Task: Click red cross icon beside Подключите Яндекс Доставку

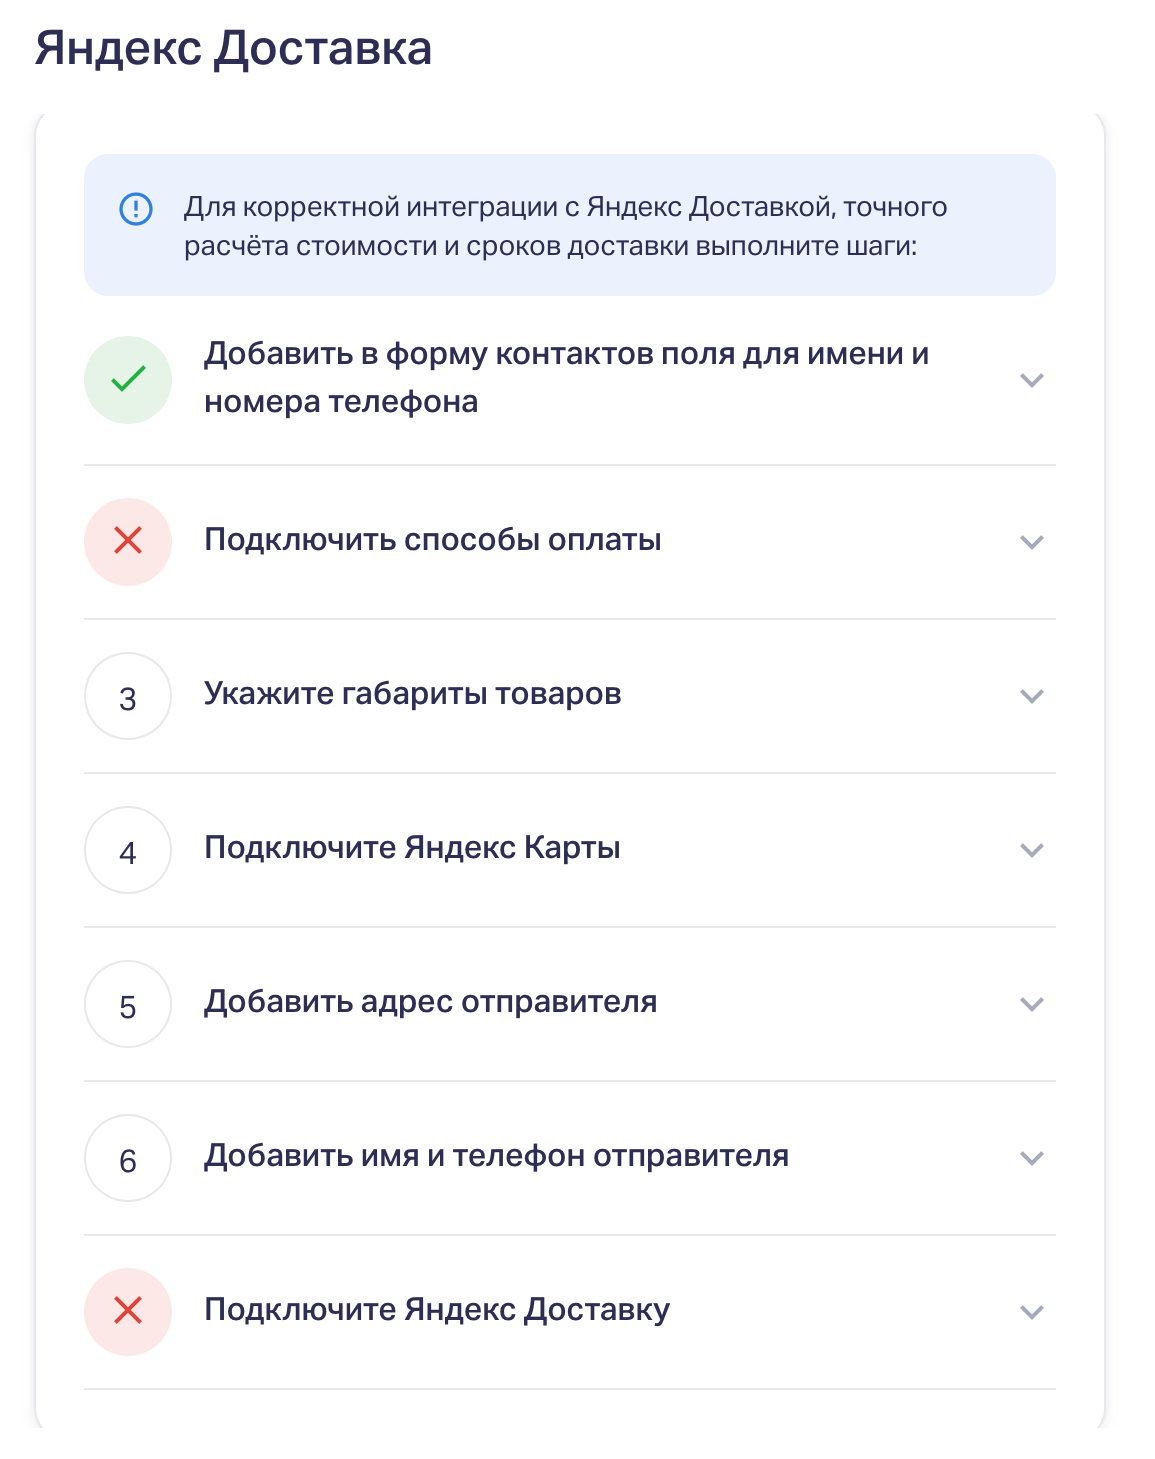Action: [x=128, y=1311]
